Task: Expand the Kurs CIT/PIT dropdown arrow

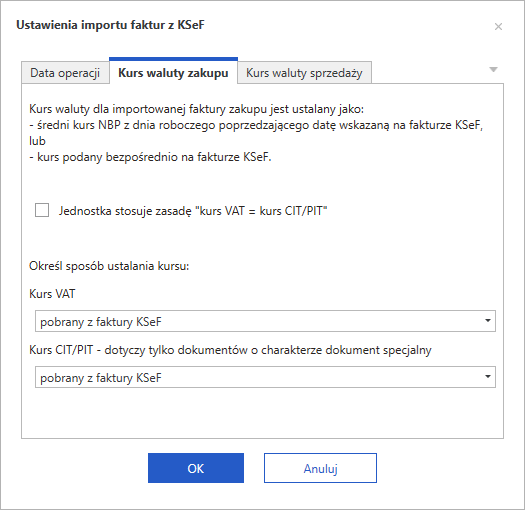Action: click(488, 377)
